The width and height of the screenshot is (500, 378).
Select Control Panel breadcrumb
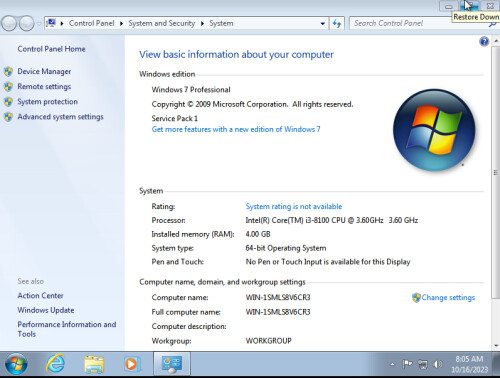91,23
